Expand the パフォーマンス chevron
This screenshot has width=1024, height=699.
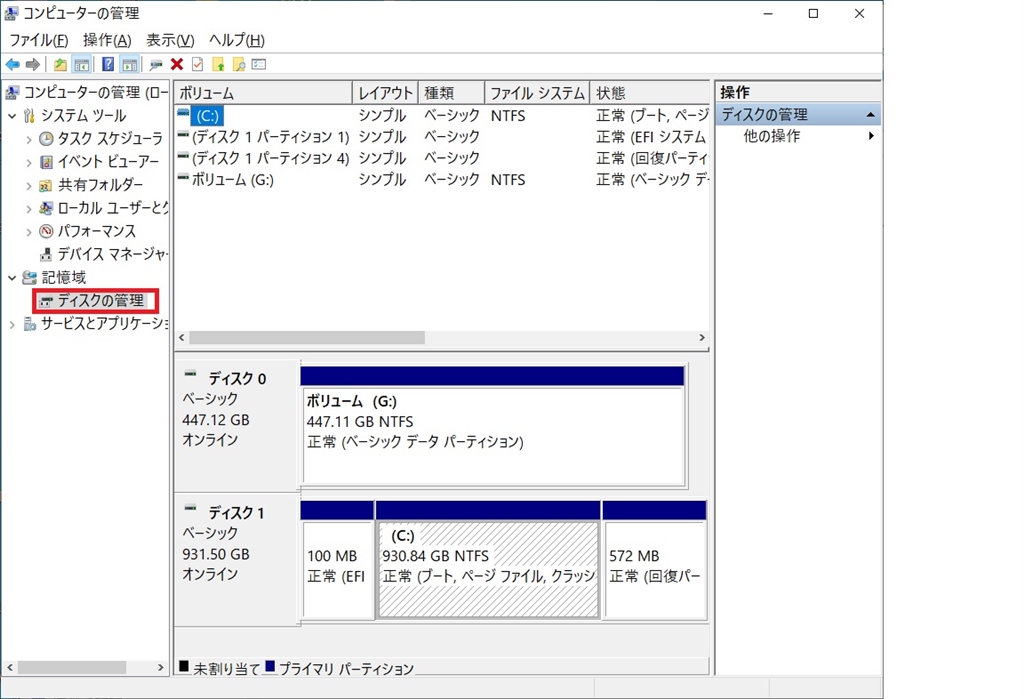click(29, 232)
